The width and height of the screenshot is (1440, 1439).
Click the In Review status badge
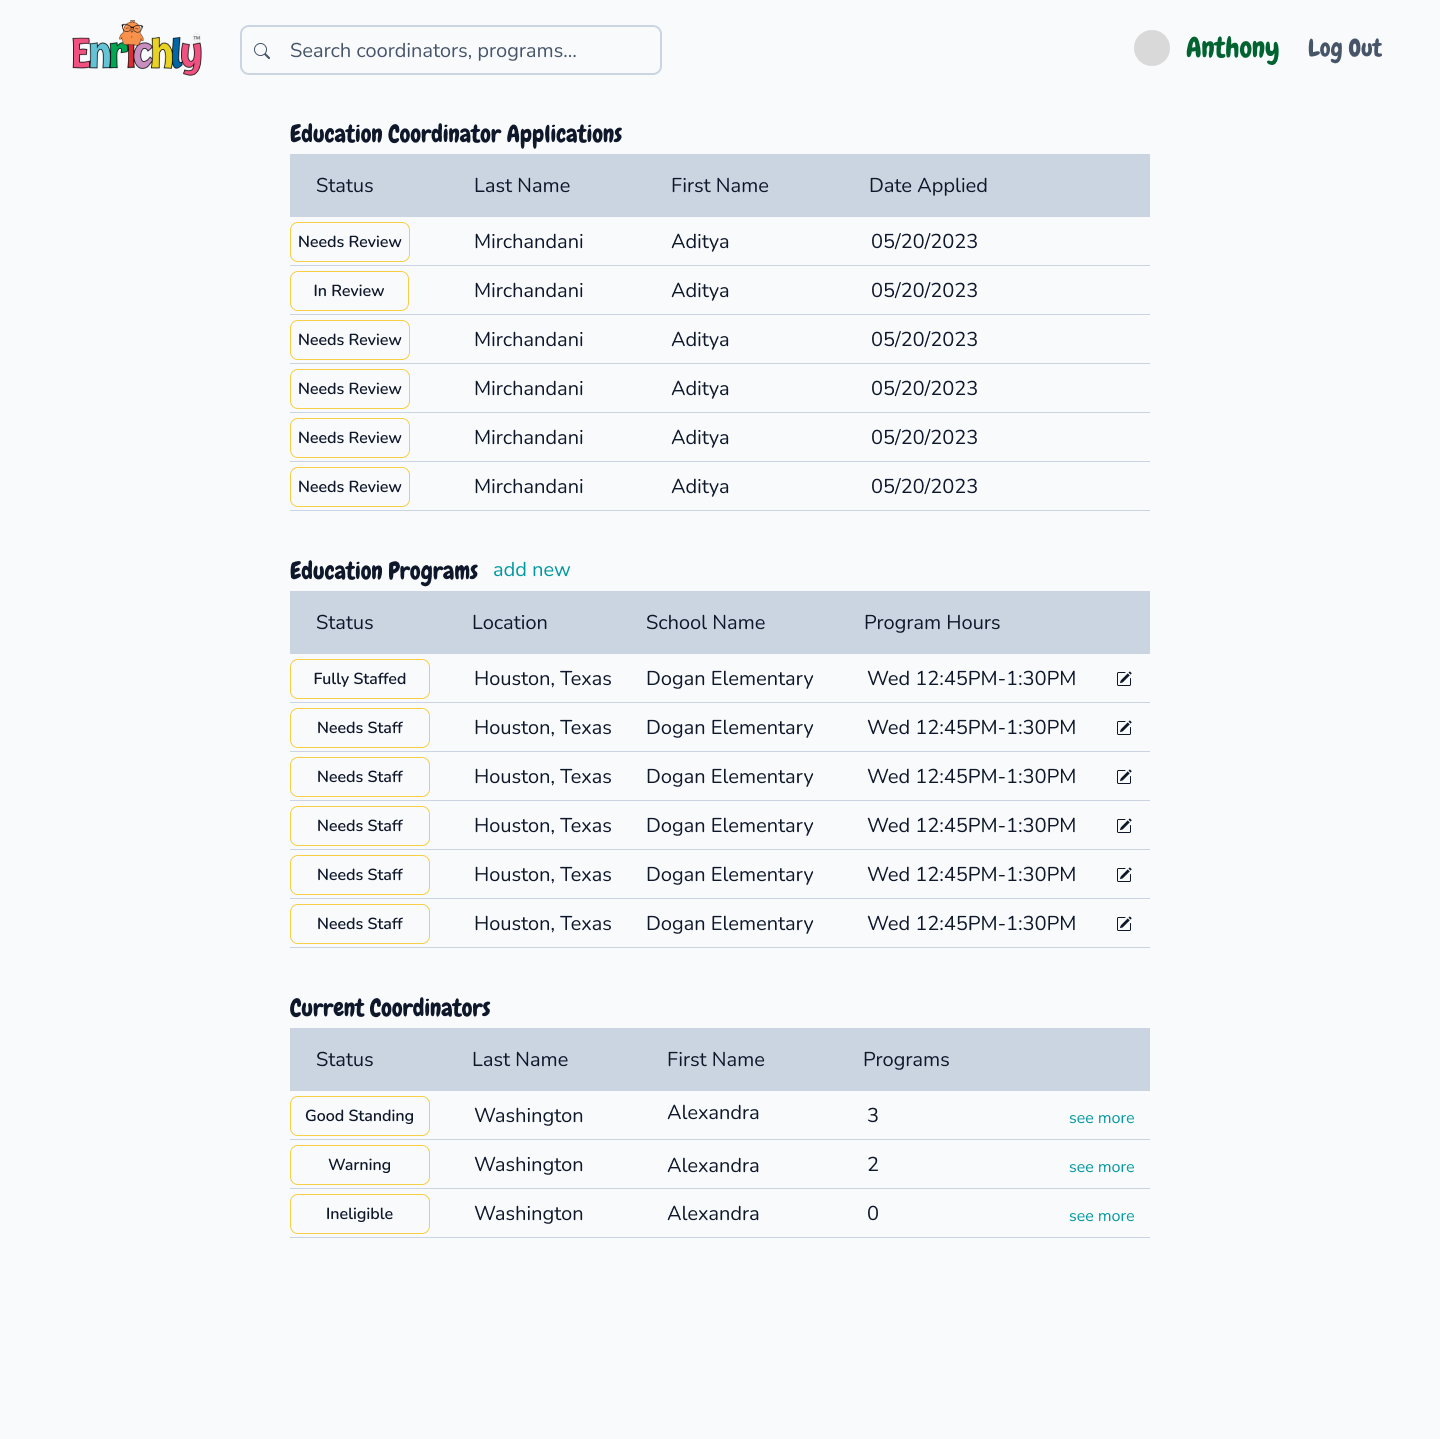click(x=349, y=291)
